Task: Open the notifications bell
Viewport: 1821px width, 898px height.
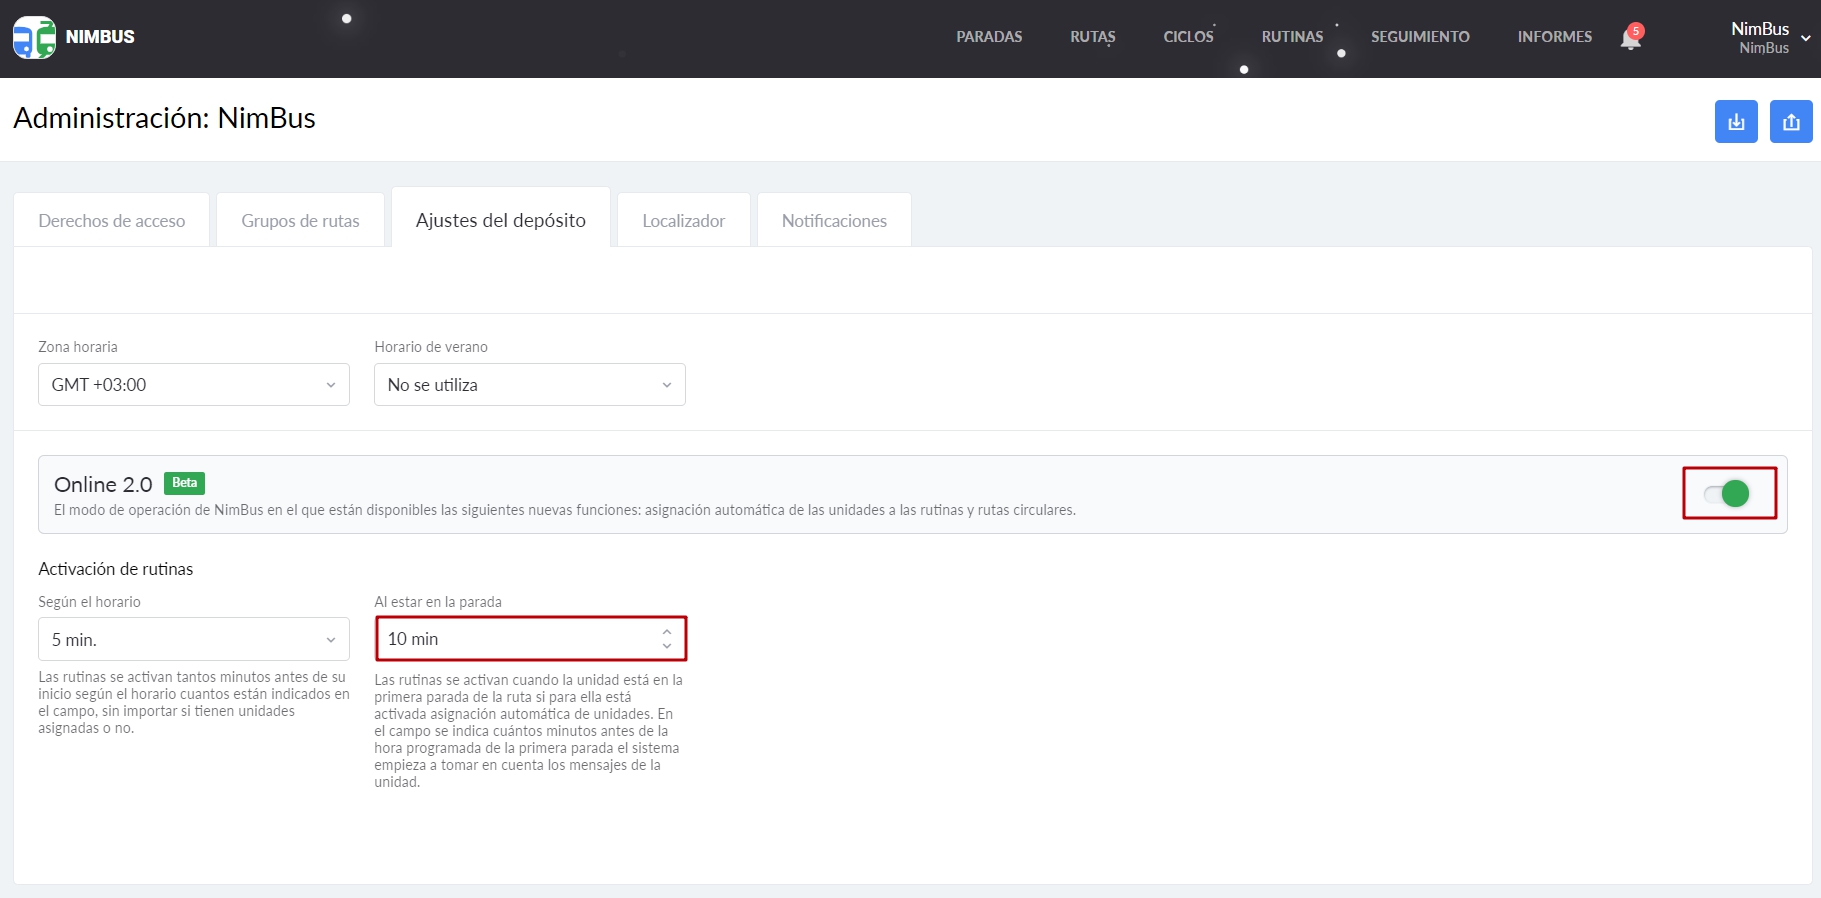Action: point(1631,37)
